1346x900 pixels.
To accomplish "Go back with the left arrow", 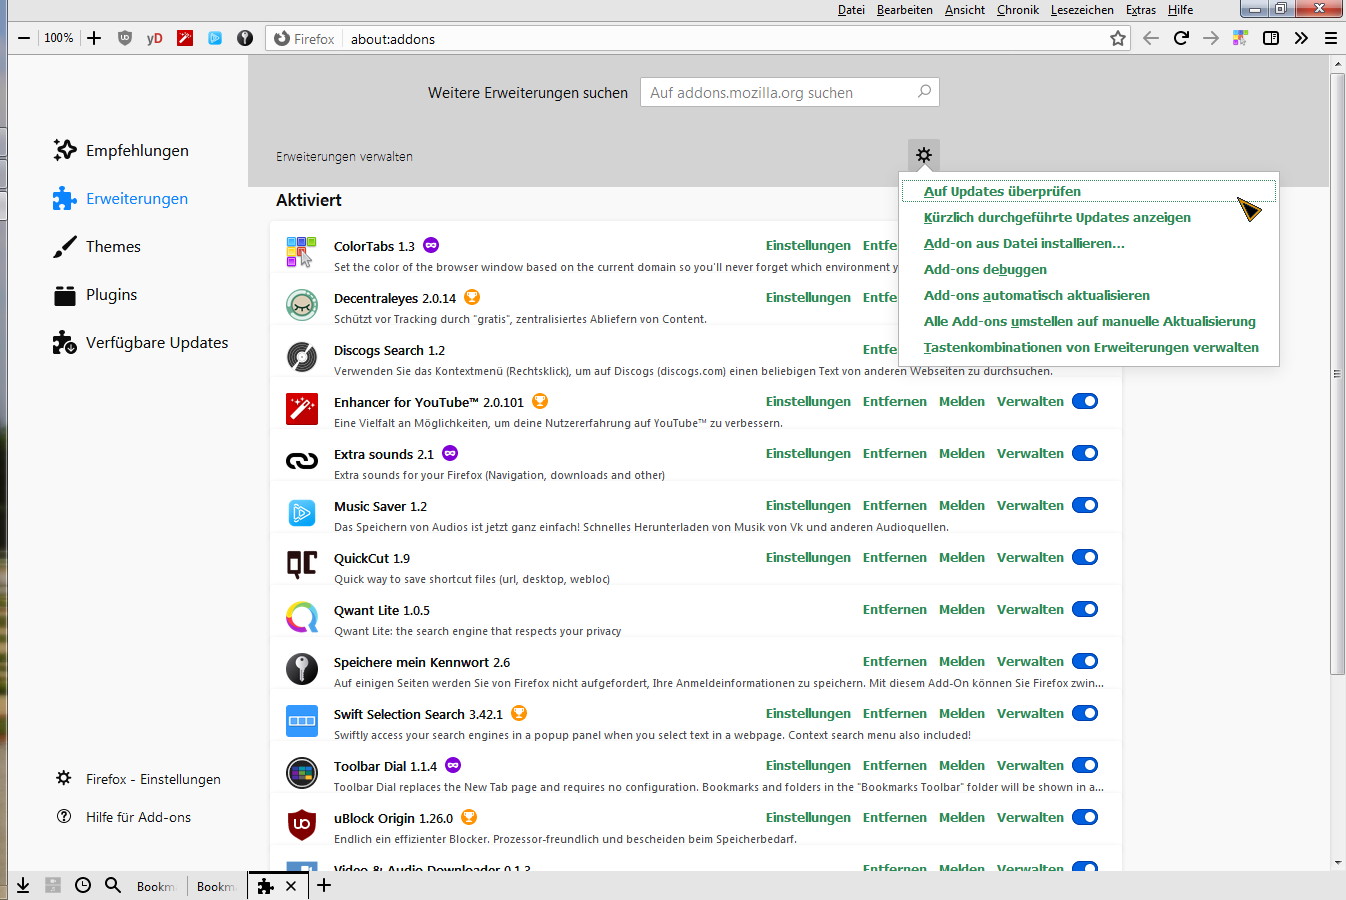I will (1151, 38).
